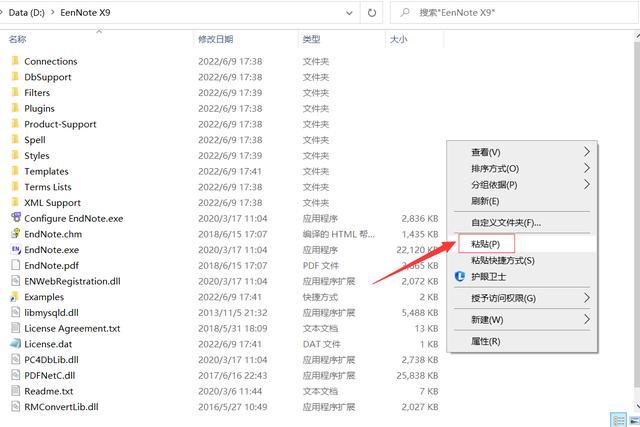This screenshot has width=640, height=427.
Task: Switch to details view icon in status bar
Action: coord(618,420)
